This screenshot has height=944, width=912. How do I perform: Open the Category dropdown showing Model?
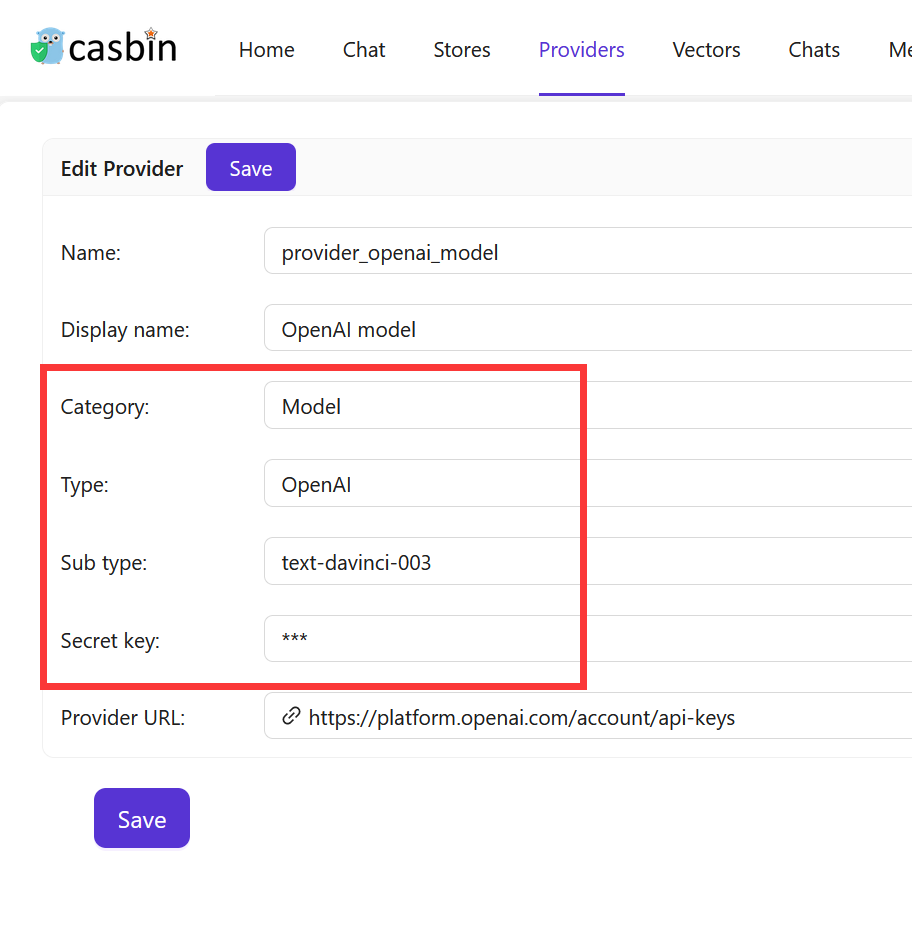coord(420,406)
